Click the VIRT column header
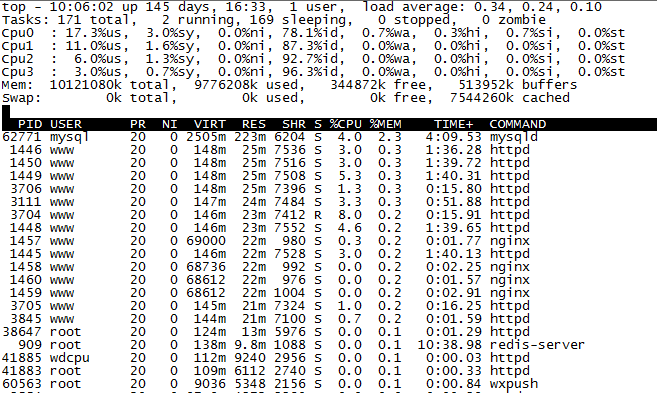 point(210,124)
